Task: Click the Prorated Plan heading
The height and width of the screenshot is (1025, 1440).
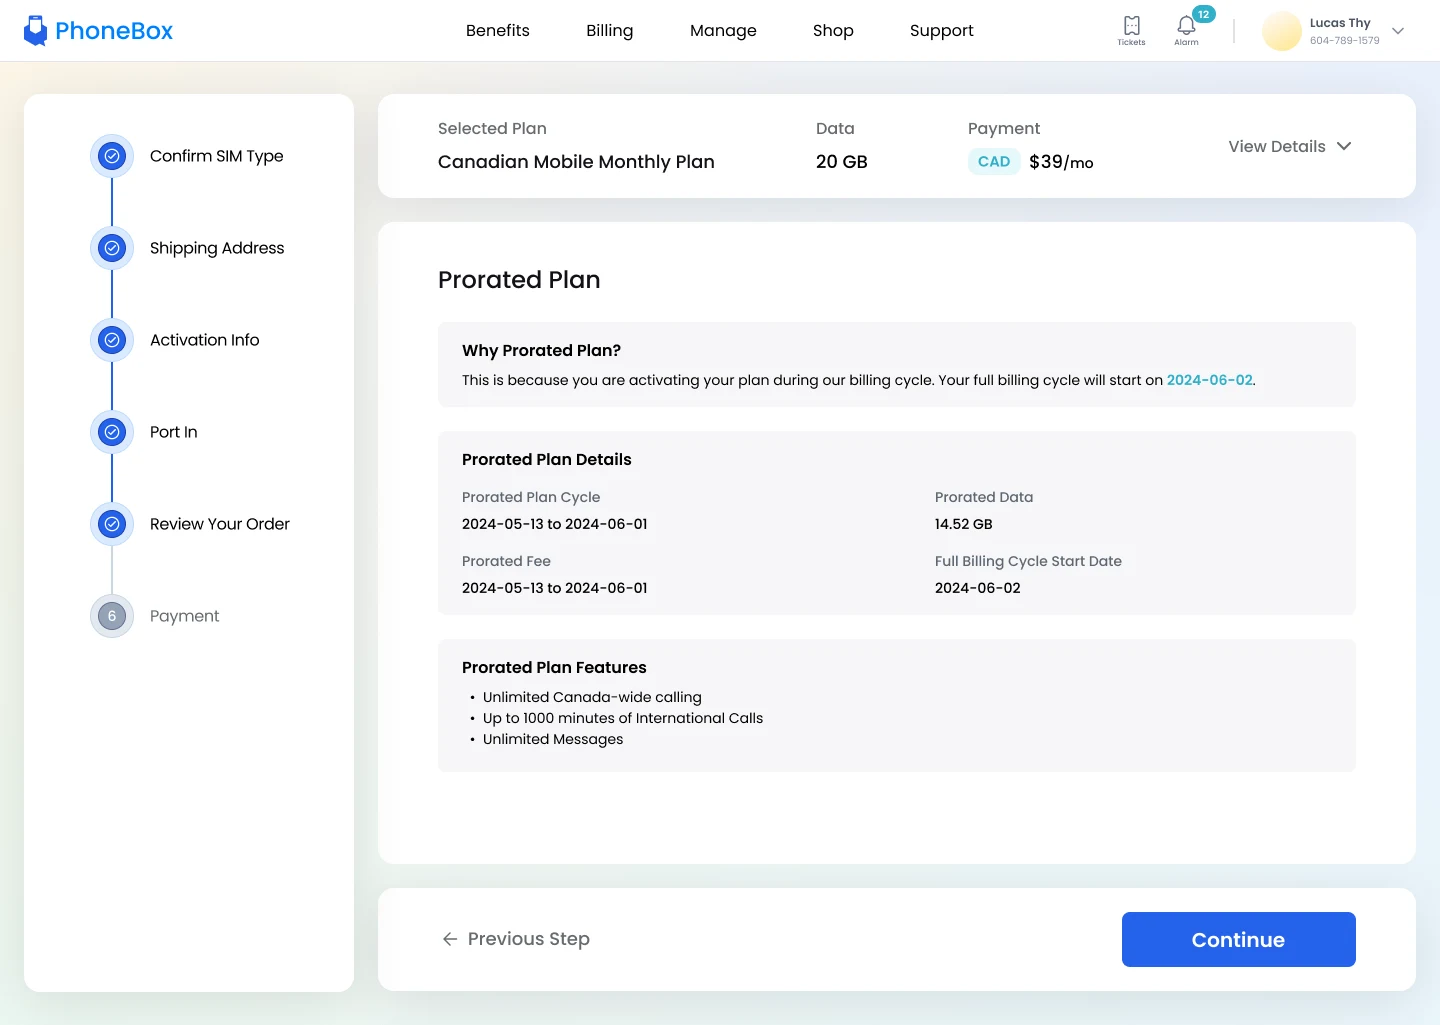Action: (519, 280)
